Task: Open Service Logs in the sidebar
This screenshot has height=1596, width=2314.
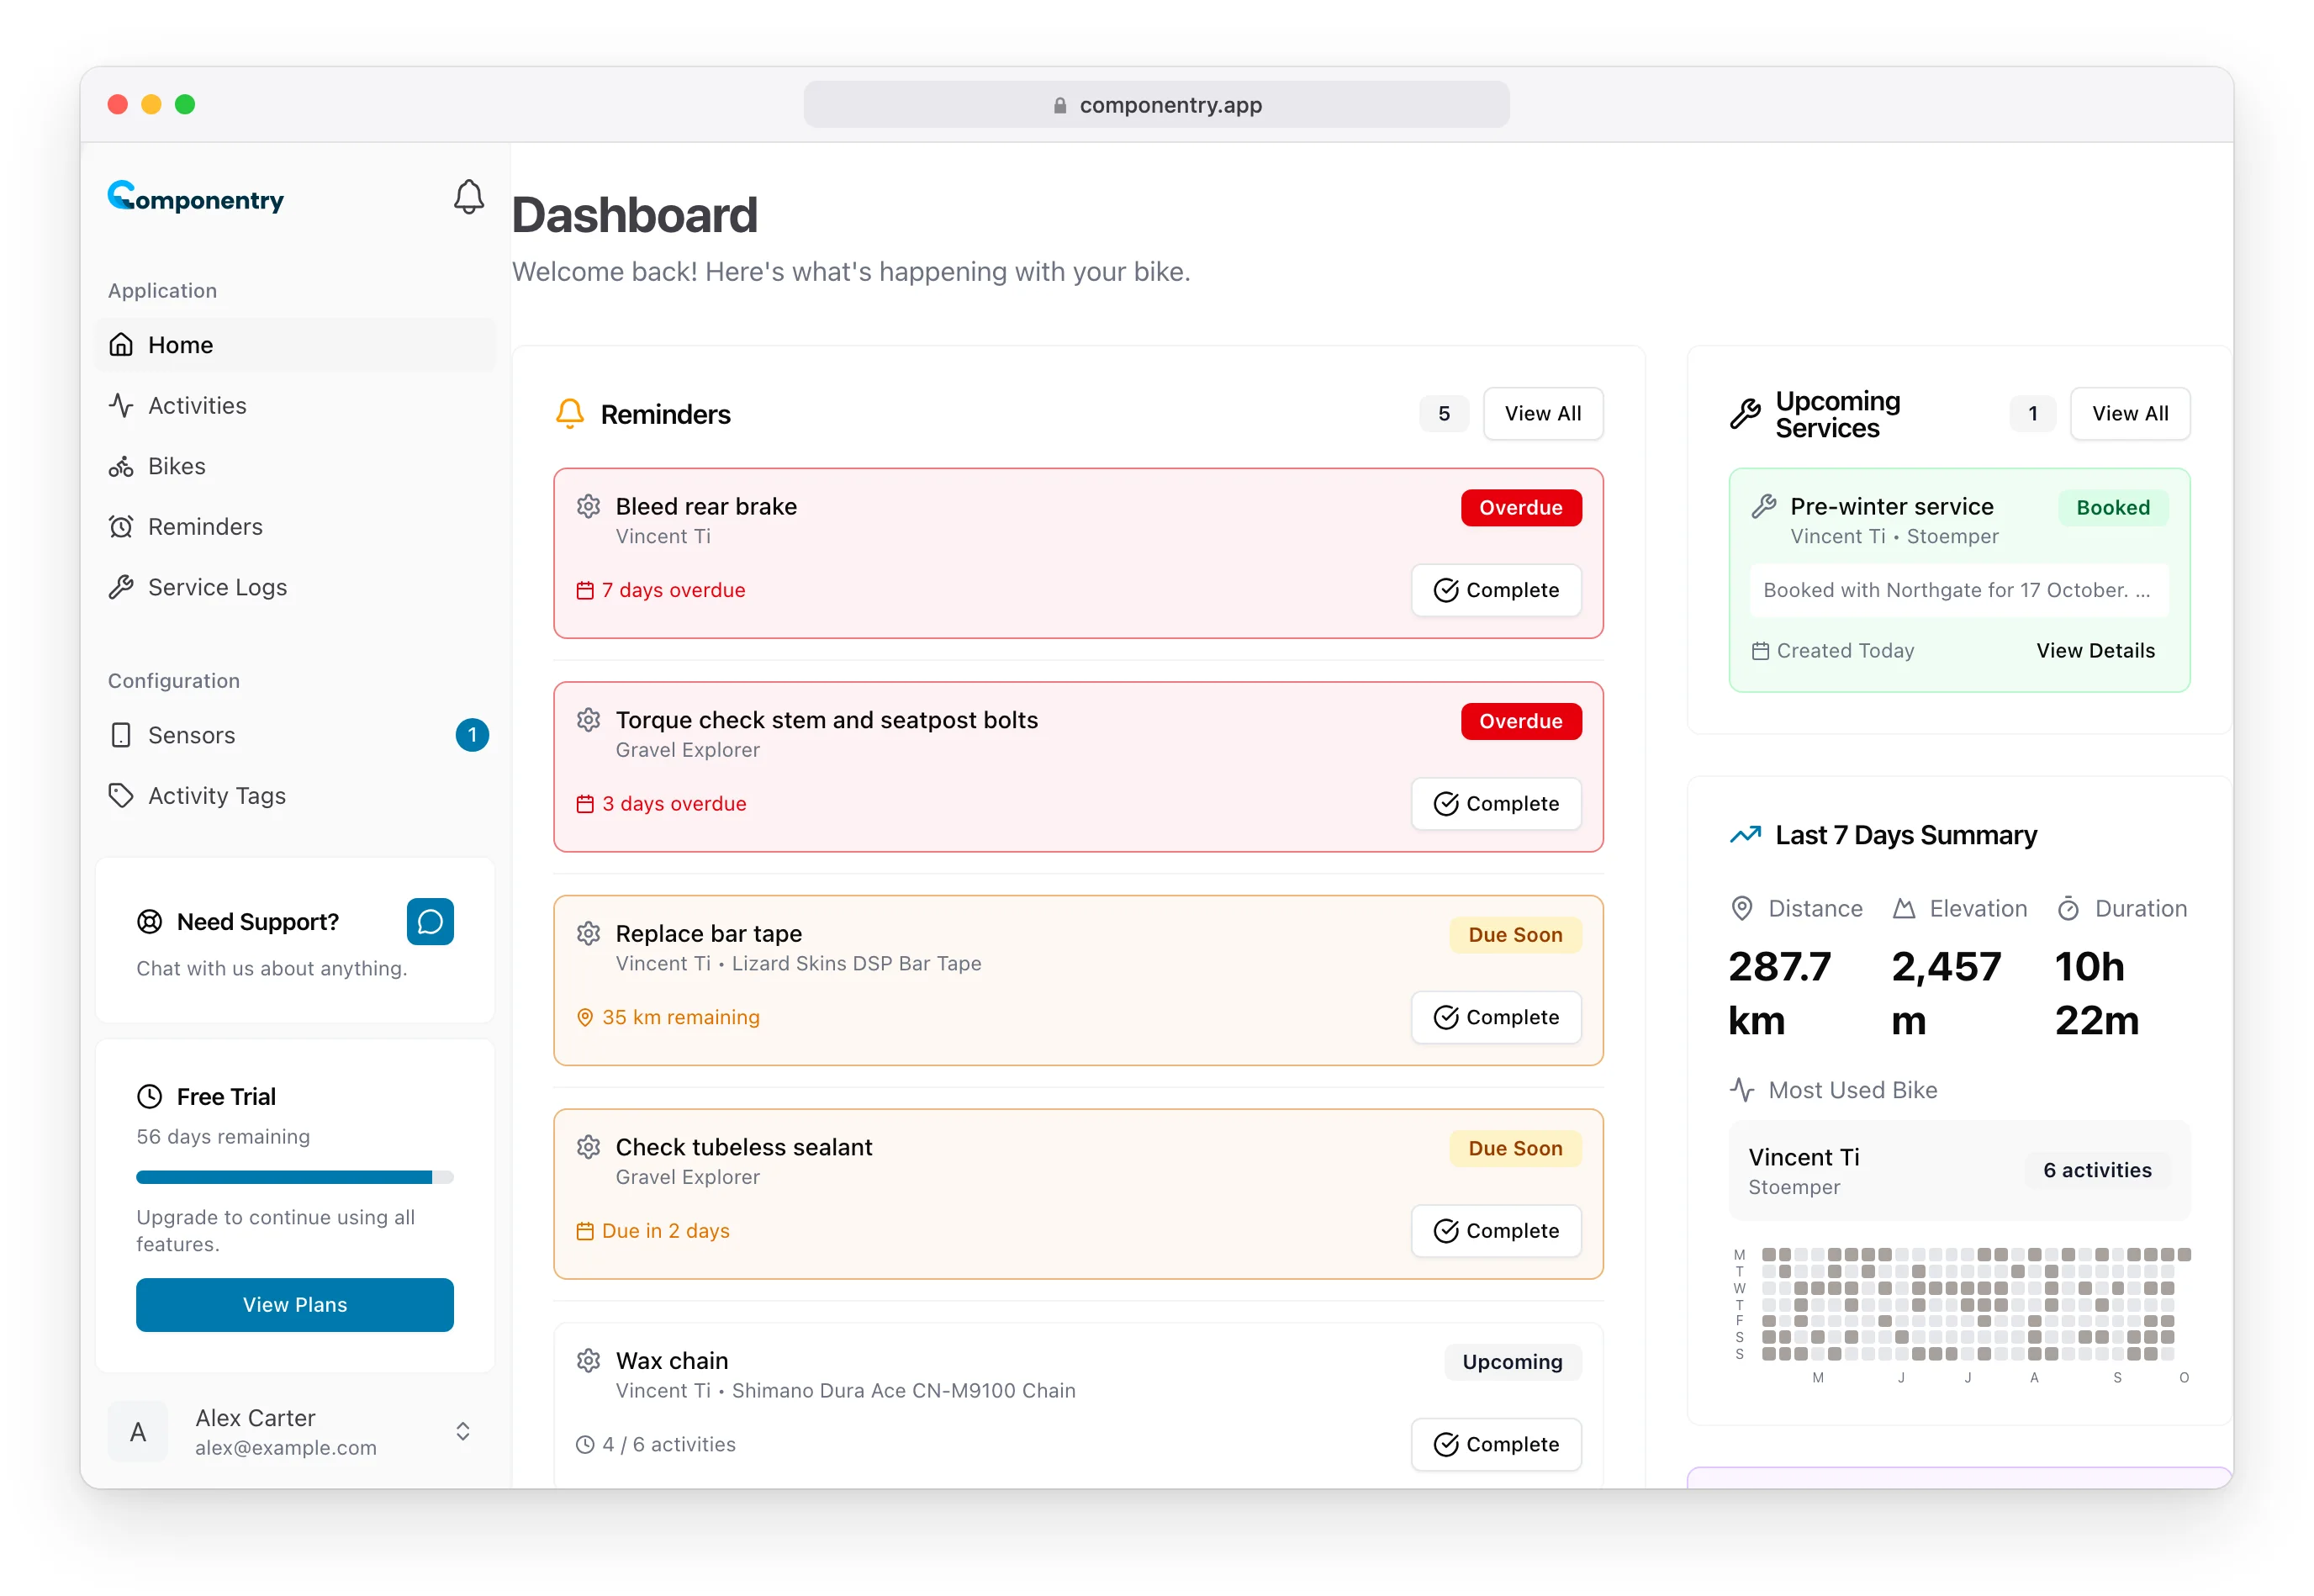Action: (x=295, y=587)
